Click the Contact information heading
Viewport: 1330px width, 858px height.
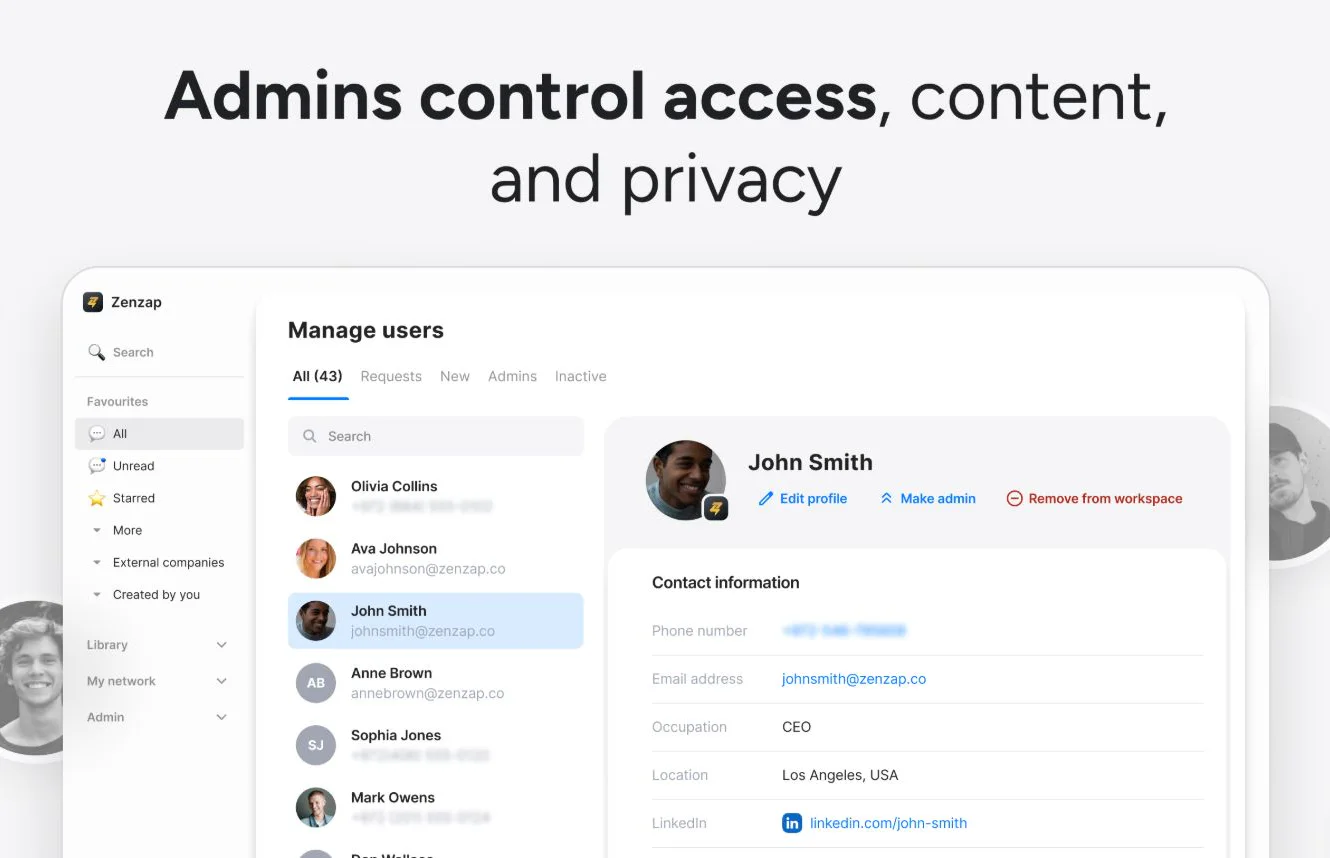coord(725,582)
